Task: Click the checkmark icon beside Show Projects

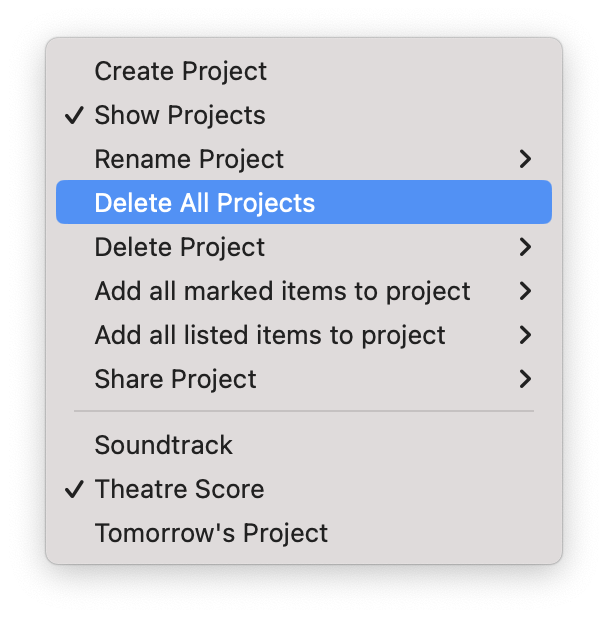Action: click(74, 115)
